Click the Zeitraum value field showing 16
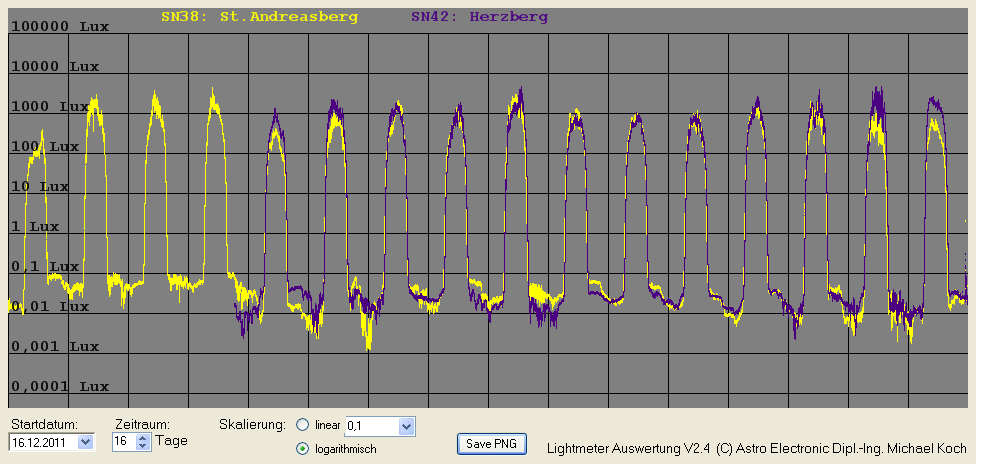Screen dimensions: 981x476 (x=122, y=441)
